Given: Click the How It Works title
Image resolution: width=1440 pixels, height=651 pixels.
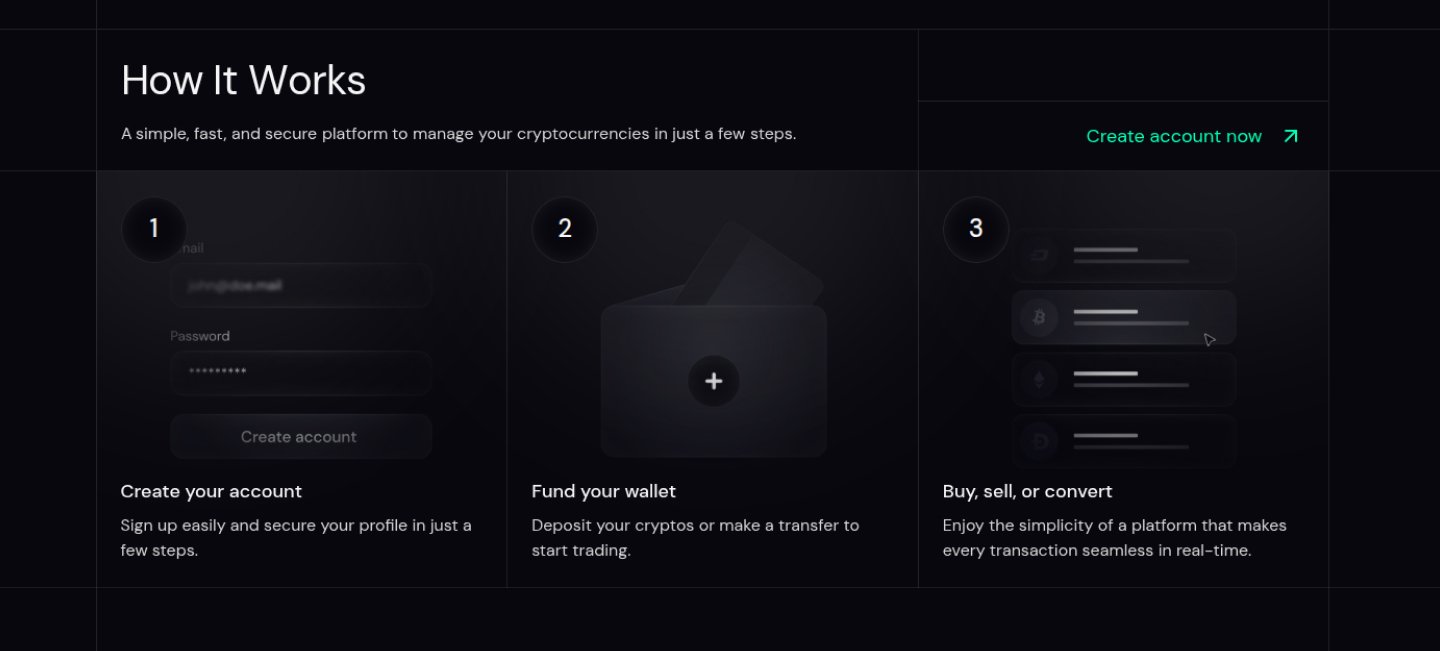Looking at the screenshot, I should coord(243,80).
